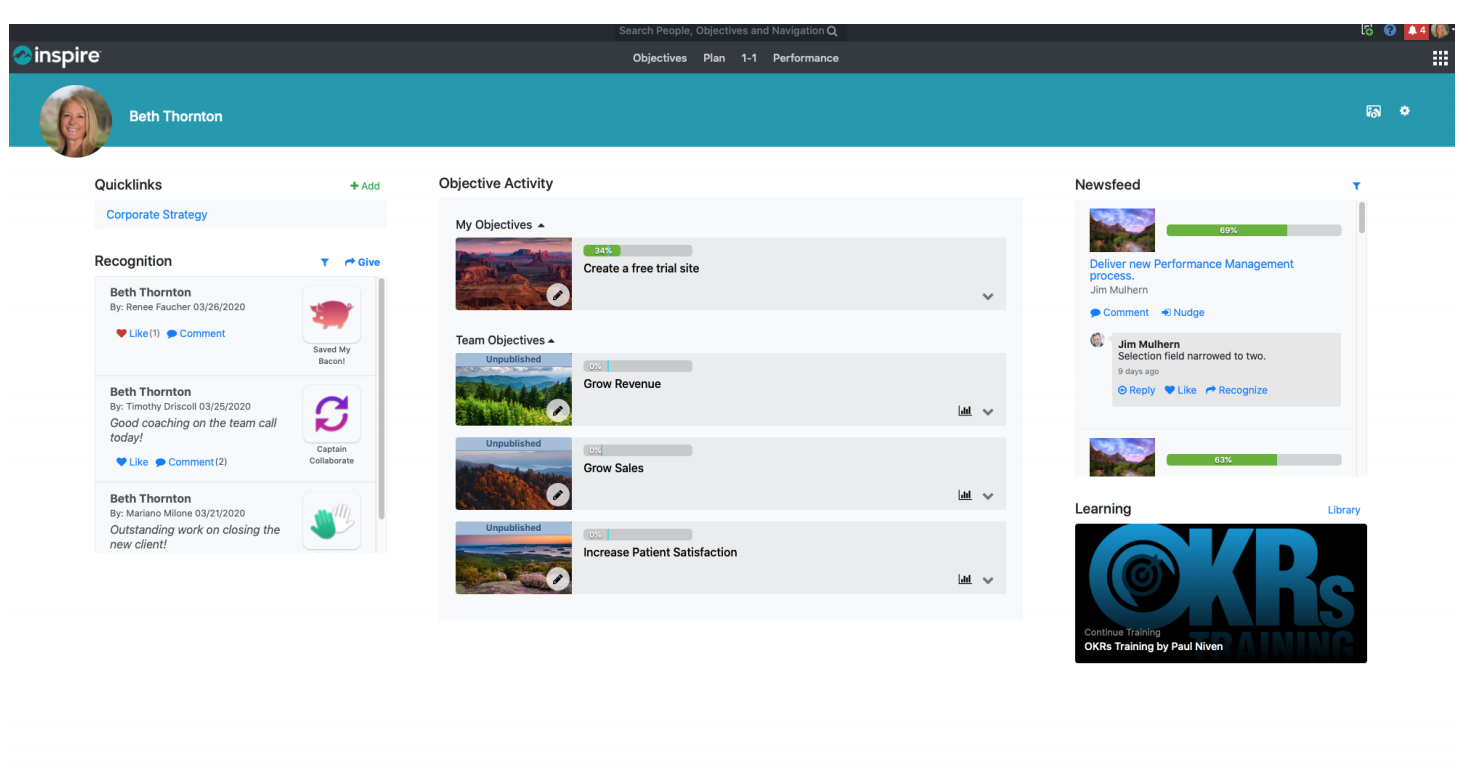Open the Plan menu
This screenshot has width=1468, height=778.
coord(714,58)
